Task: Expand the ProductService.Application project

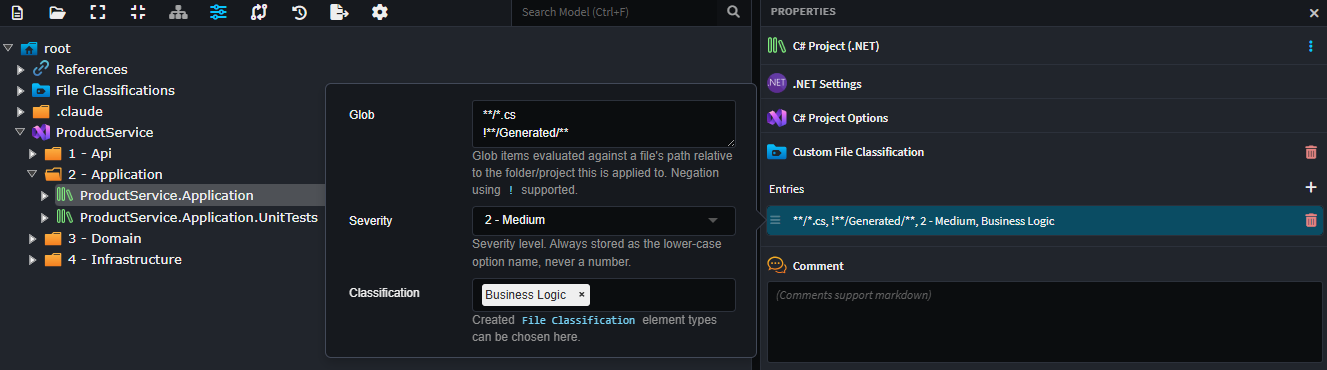Action: (x=44, y=196)
